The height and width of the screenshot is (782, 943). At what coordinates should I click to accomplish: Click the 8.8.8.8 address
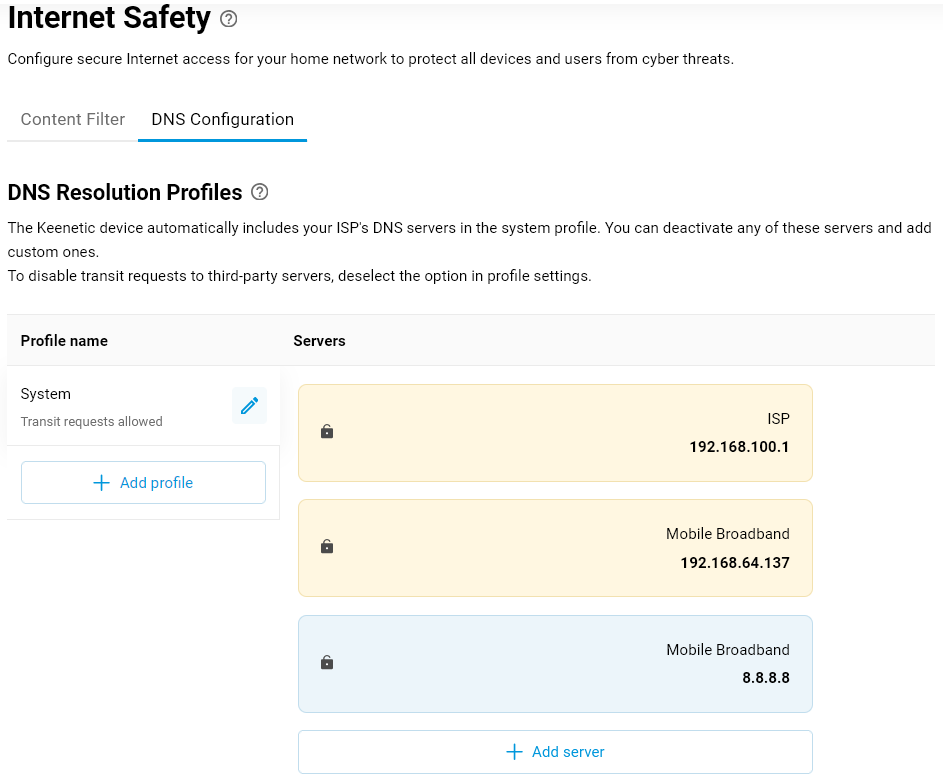766,678
